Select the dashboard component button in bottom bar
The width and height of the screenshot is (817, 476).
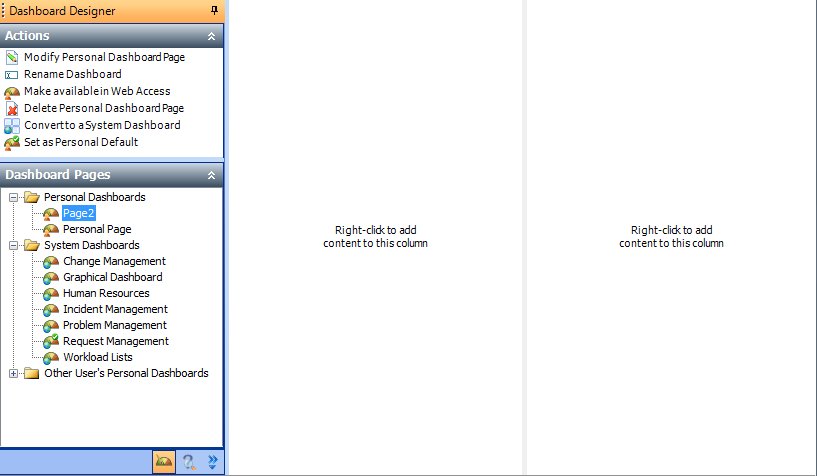pyautogui.click(x=164, y=462)
